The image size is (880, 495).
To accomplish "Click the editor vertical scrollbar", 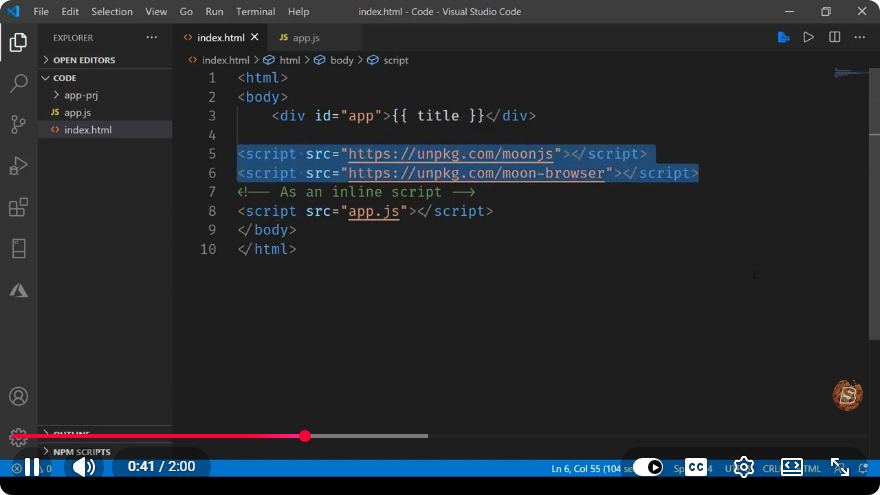I will pos(874,203).
